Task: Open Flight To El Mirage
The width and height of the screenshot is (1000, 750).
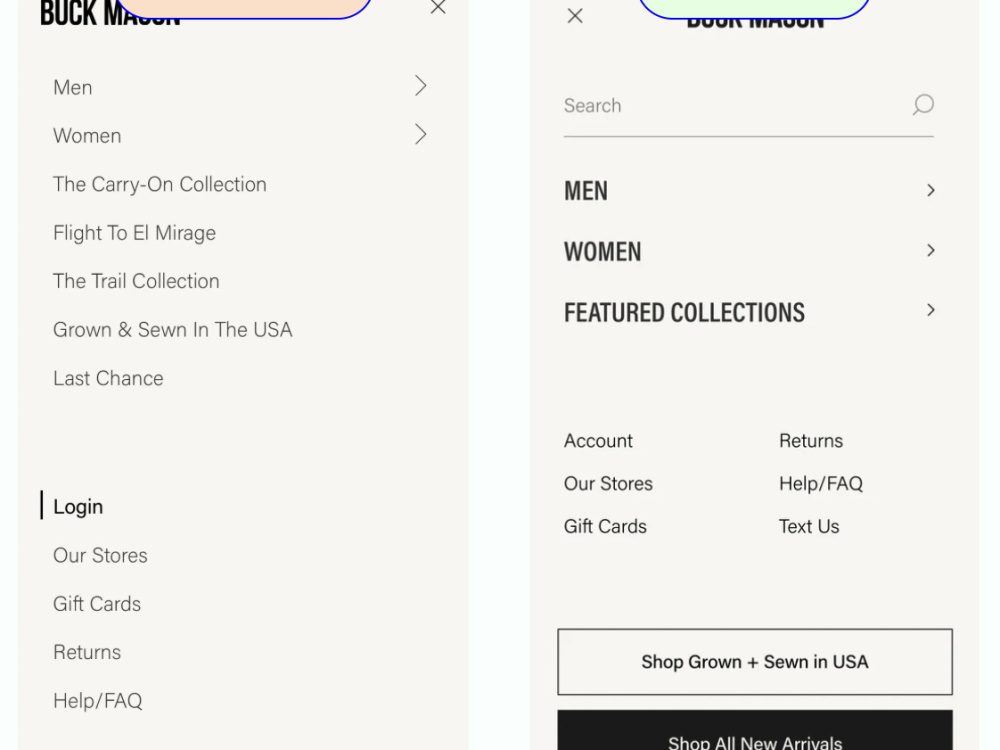Action: 135,233
